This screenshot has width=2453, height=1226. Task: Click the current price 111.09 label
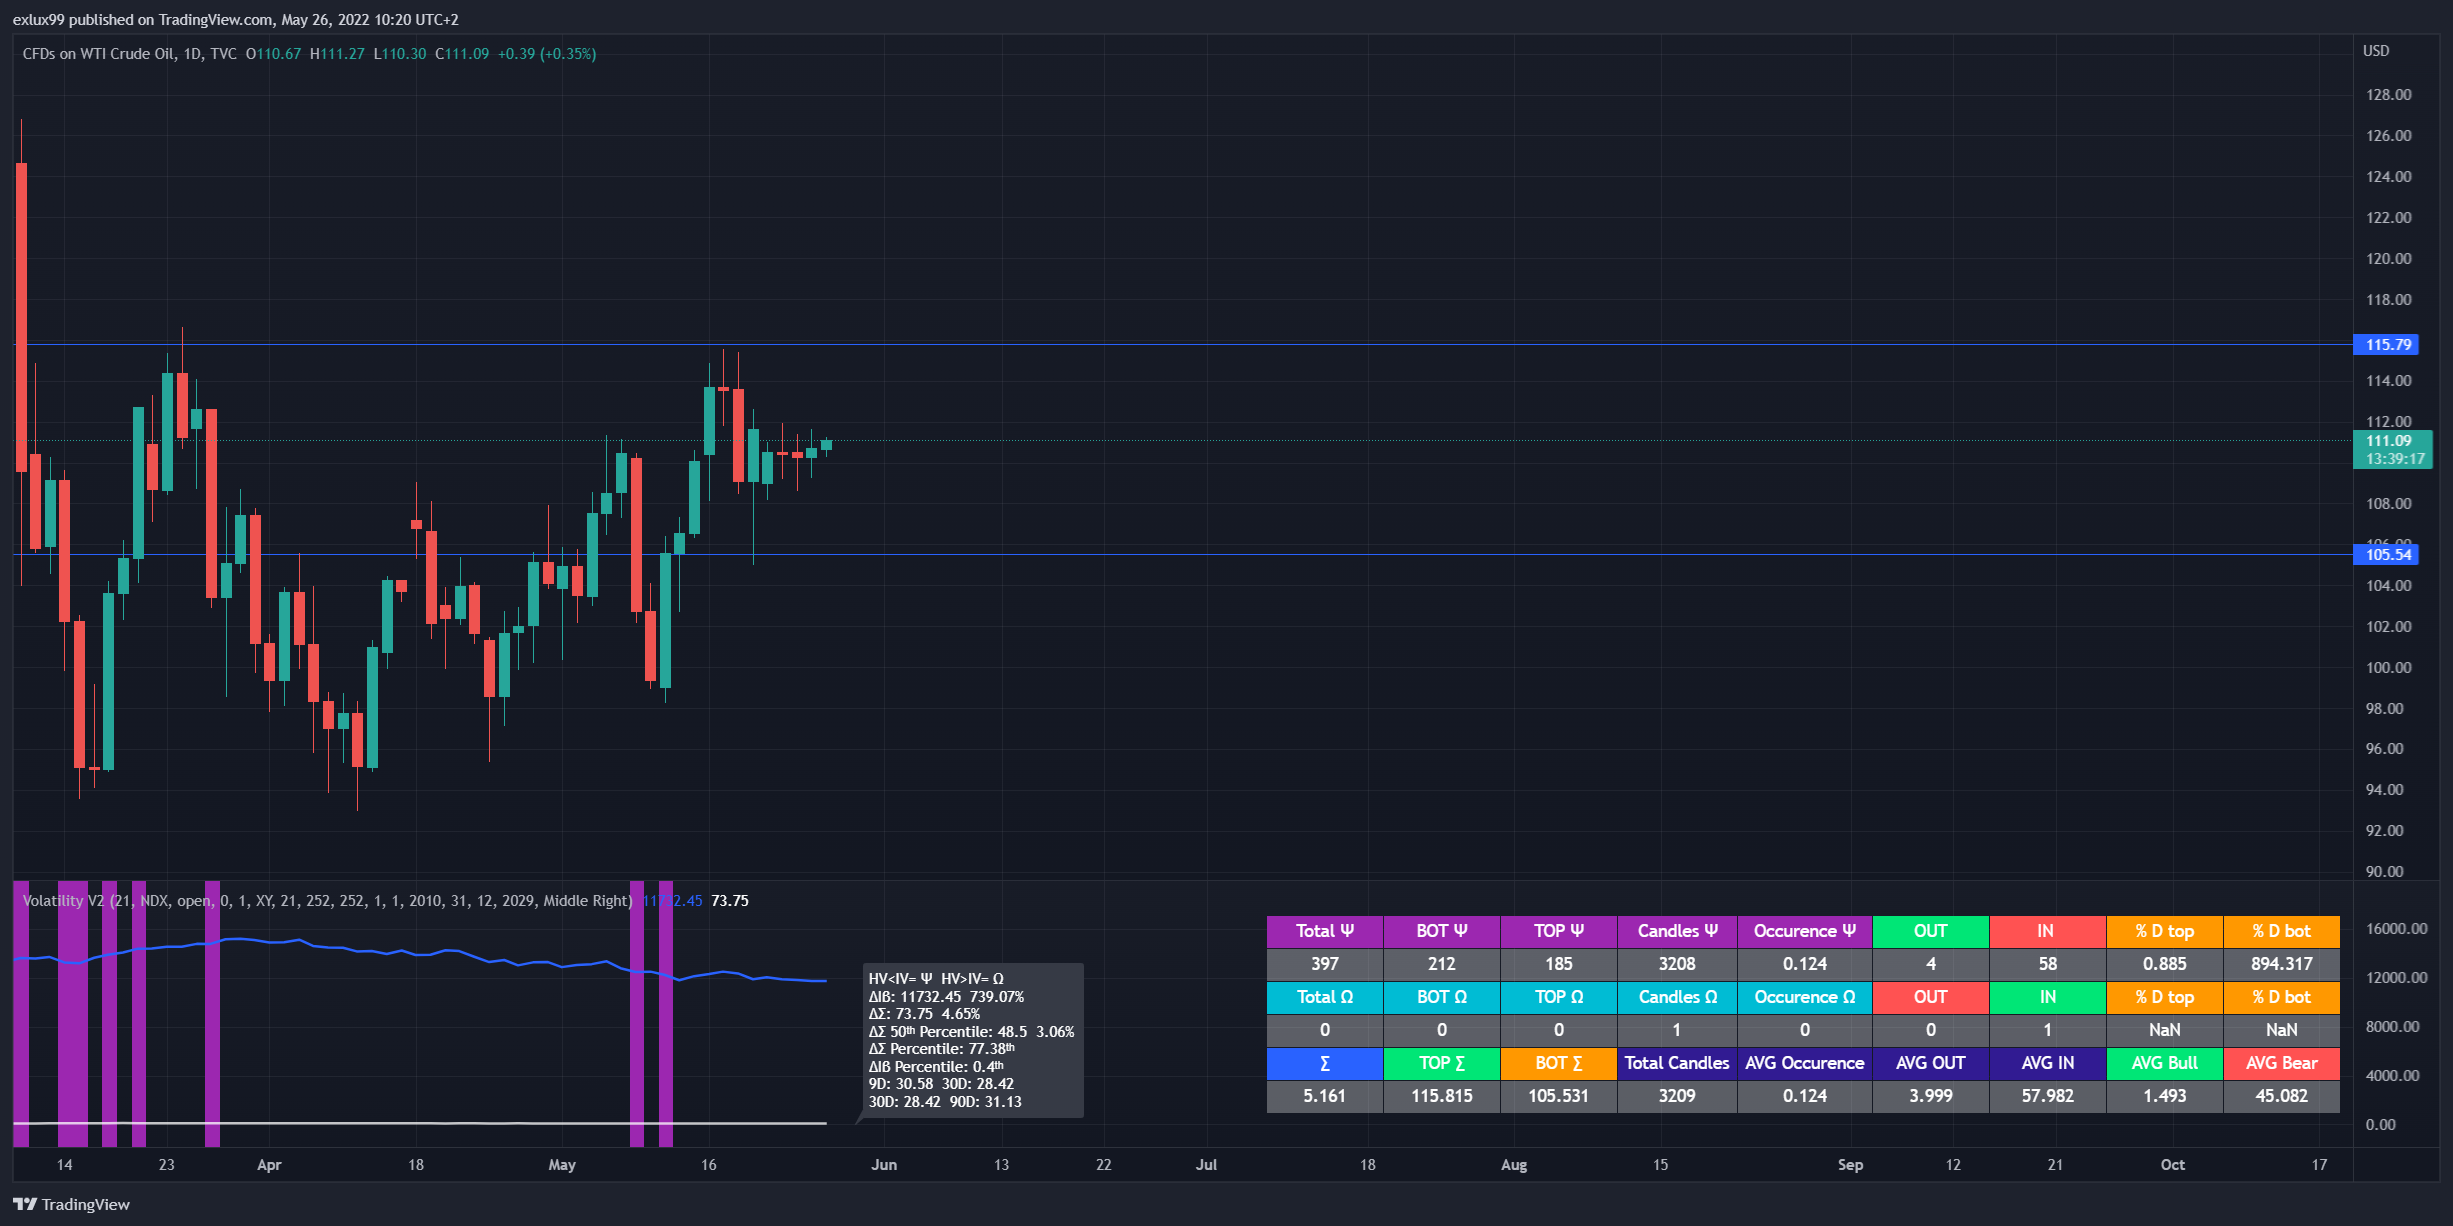point(2393,449)
